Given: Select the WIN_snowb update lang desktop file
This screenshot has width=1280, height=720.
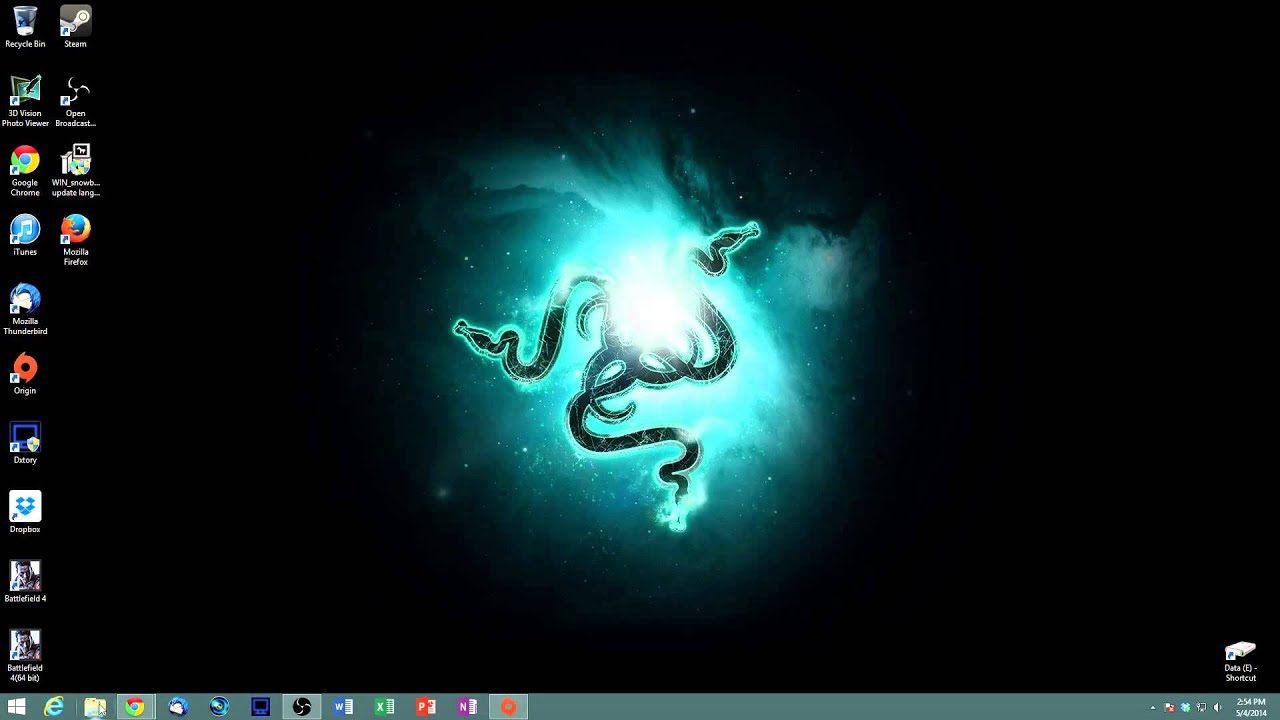Looking at the screenshot, I should tap(75, 171).
